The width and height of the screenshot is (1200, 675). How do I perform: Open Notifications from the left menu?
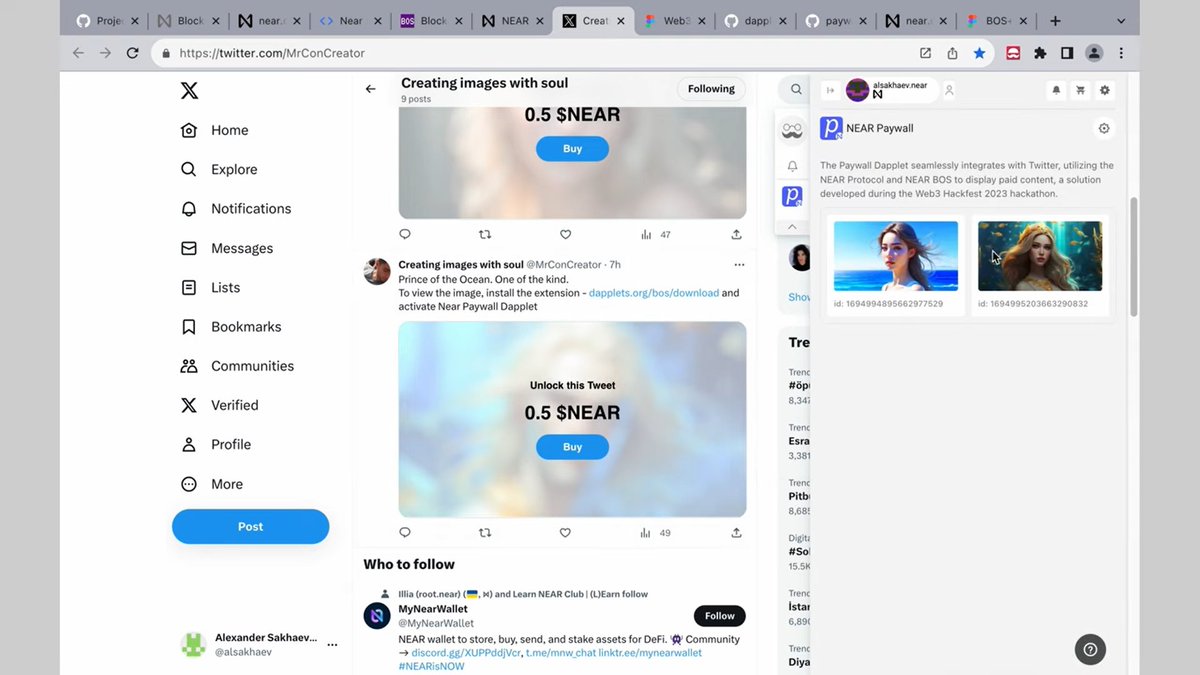pyautogui.click(x=235, y=209)
